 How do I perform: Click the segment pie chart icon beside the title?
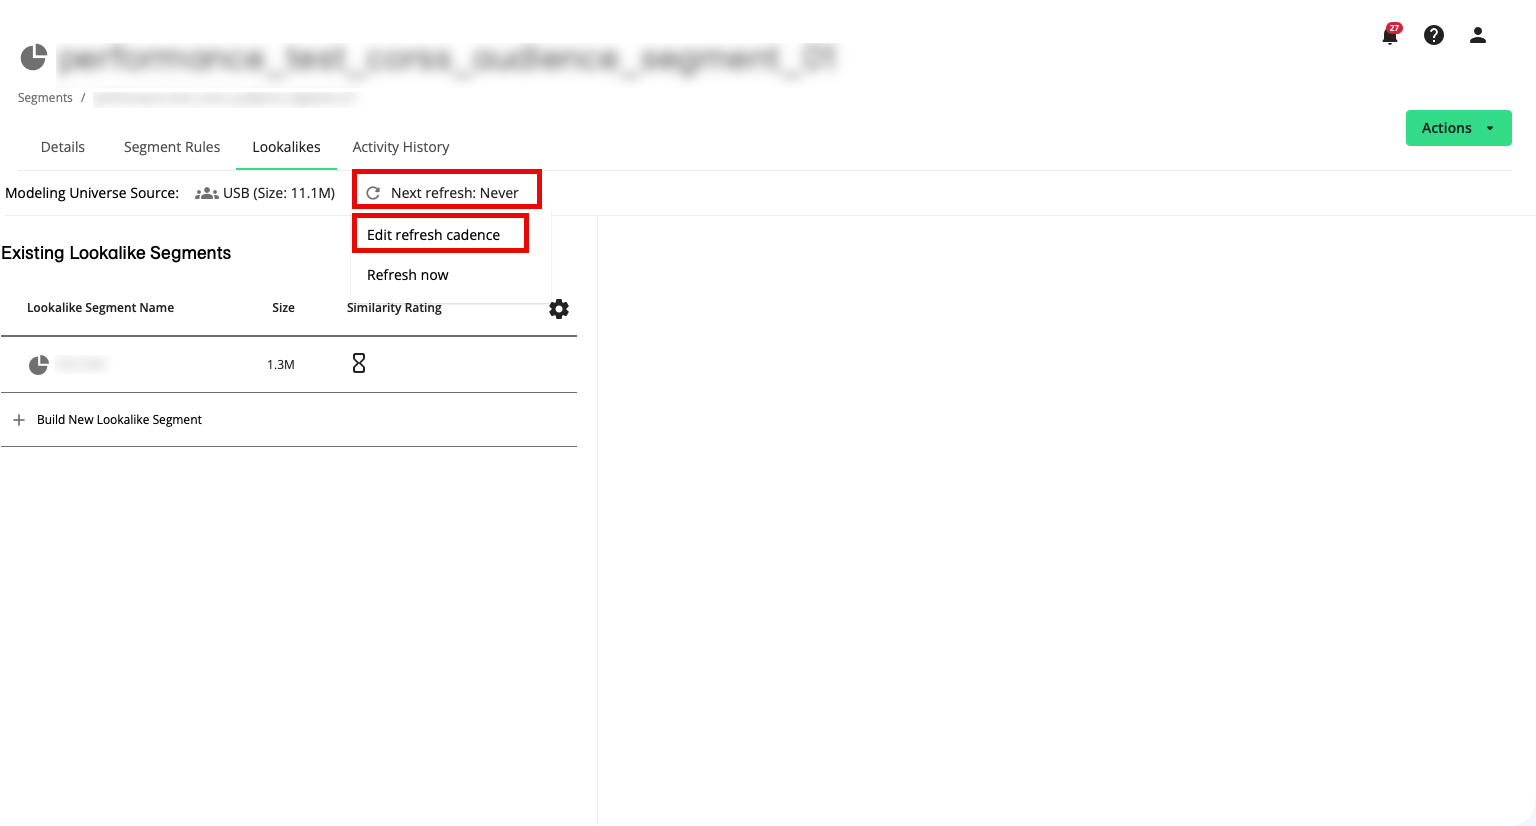(33, 57)
